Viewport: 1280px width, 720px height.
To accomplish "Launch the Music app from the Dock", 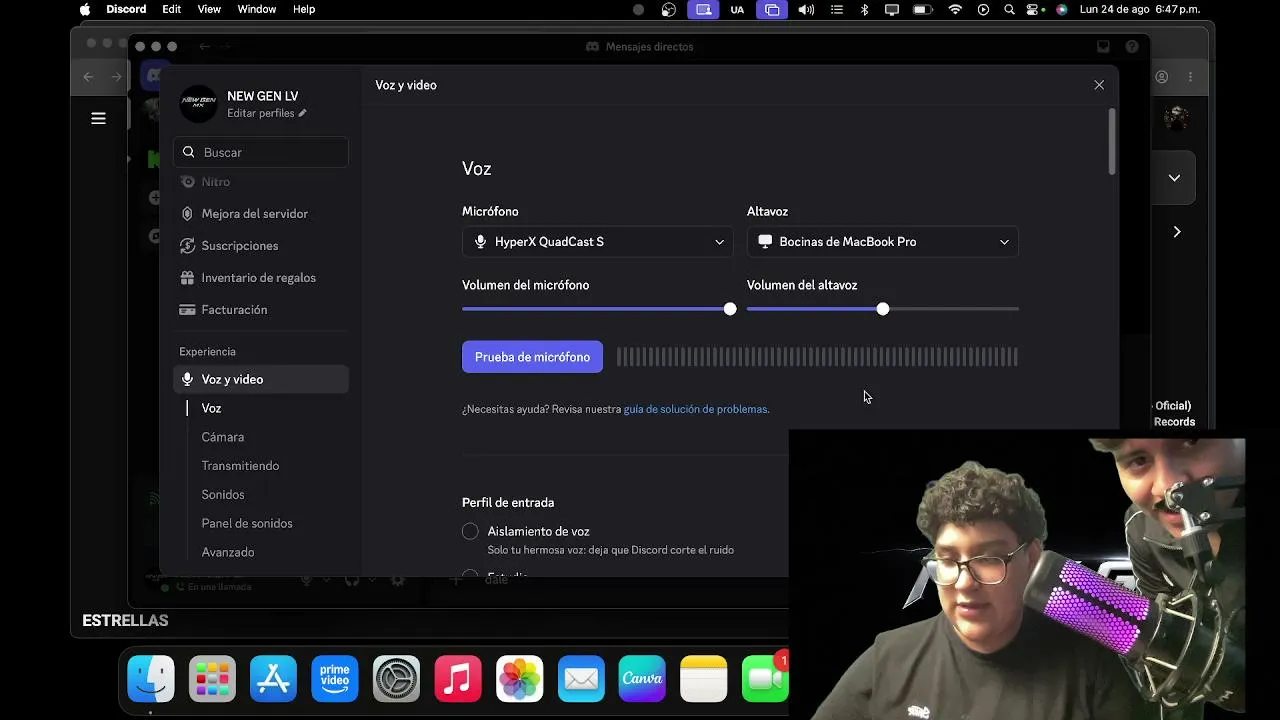I will click(458, 680).
